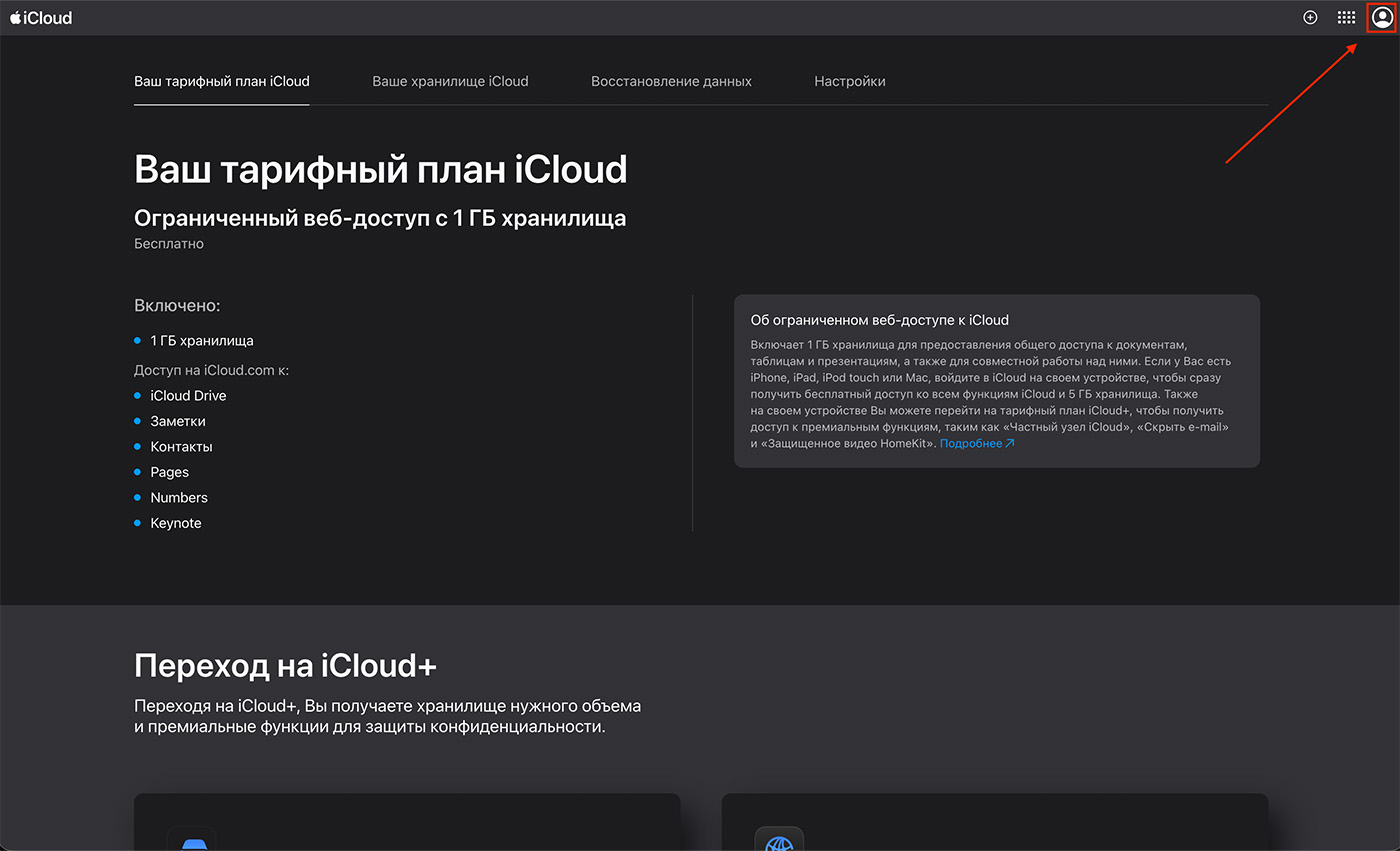Click 'Контакты' list item

(x=181, y=447)
